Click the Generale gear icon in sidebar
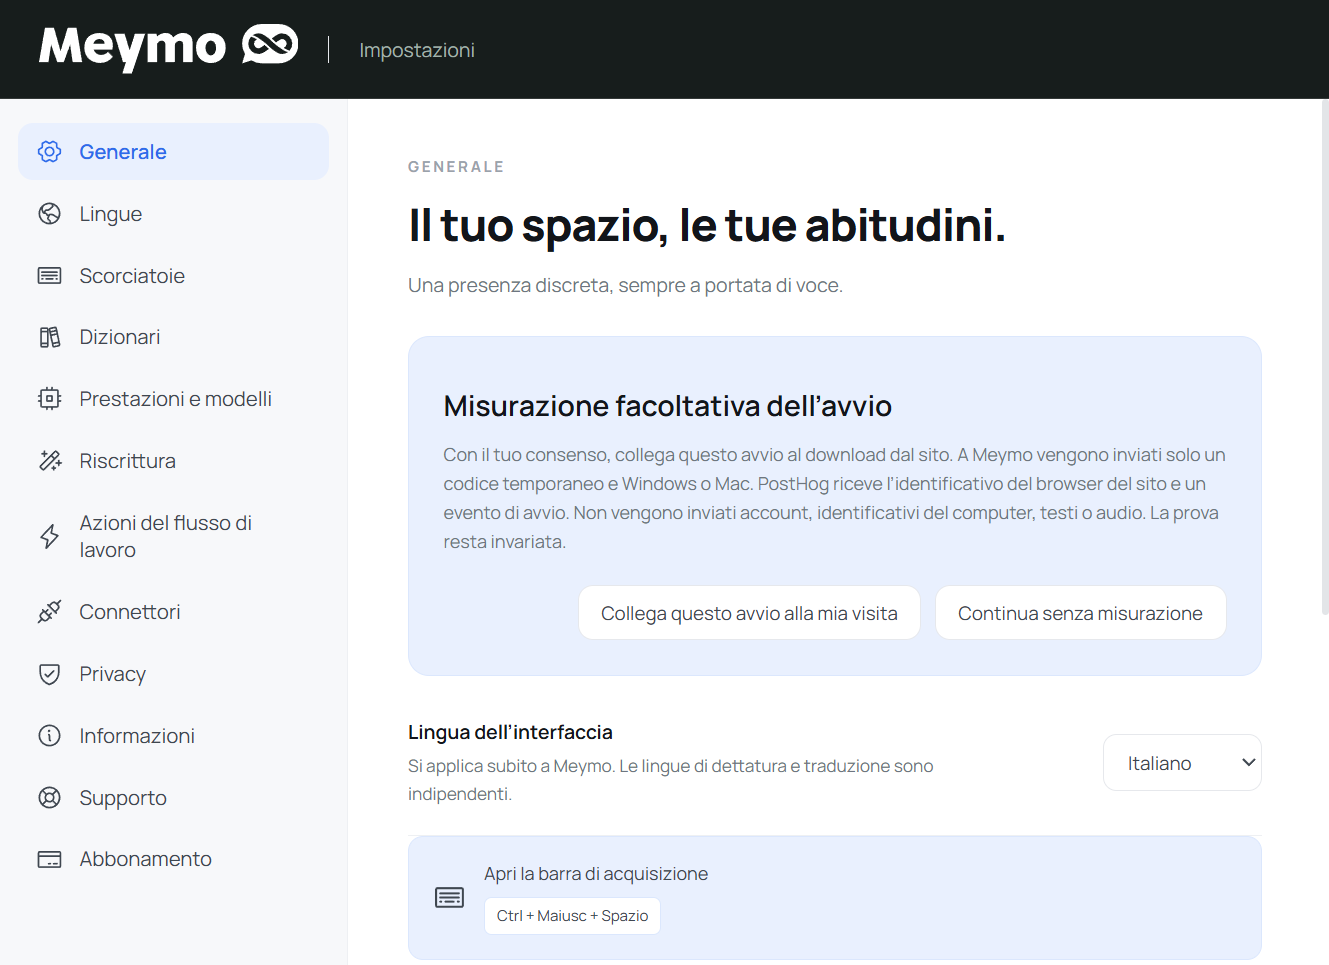The image size is (1329, 965). (49, 152)
